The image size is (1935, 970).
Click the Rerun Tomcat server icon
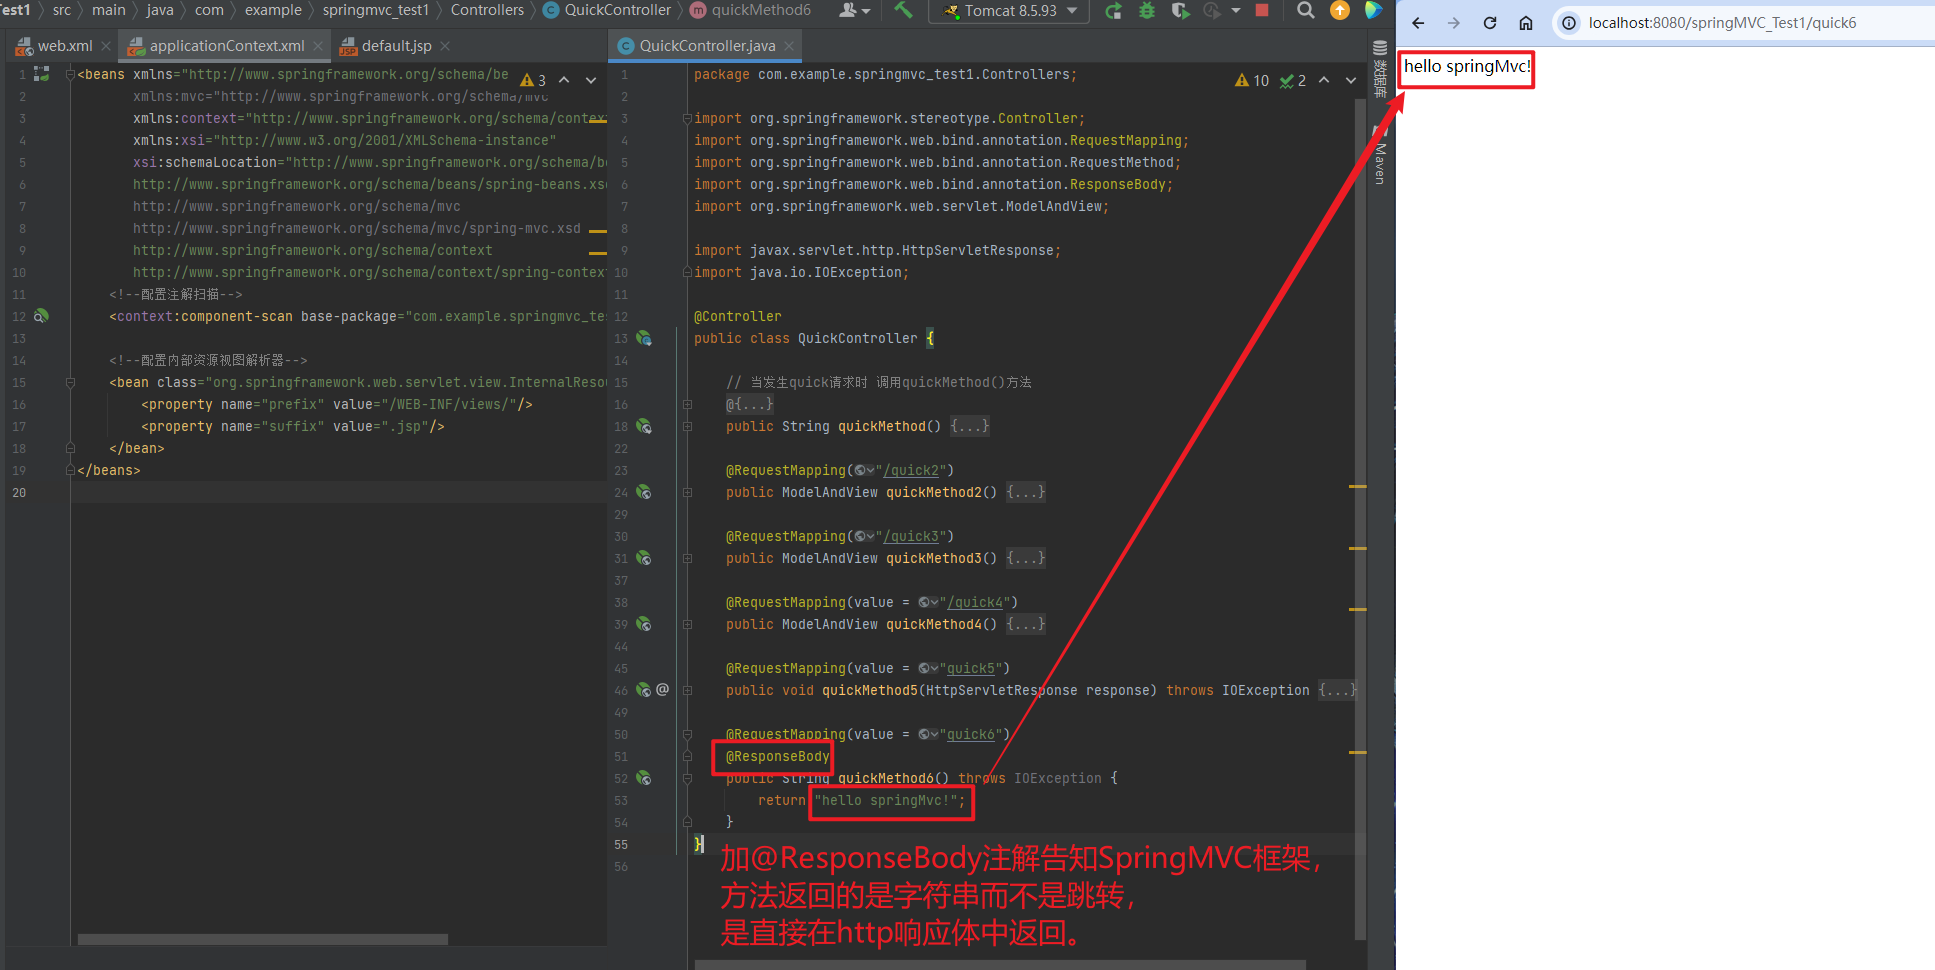tap(1113, 11)
